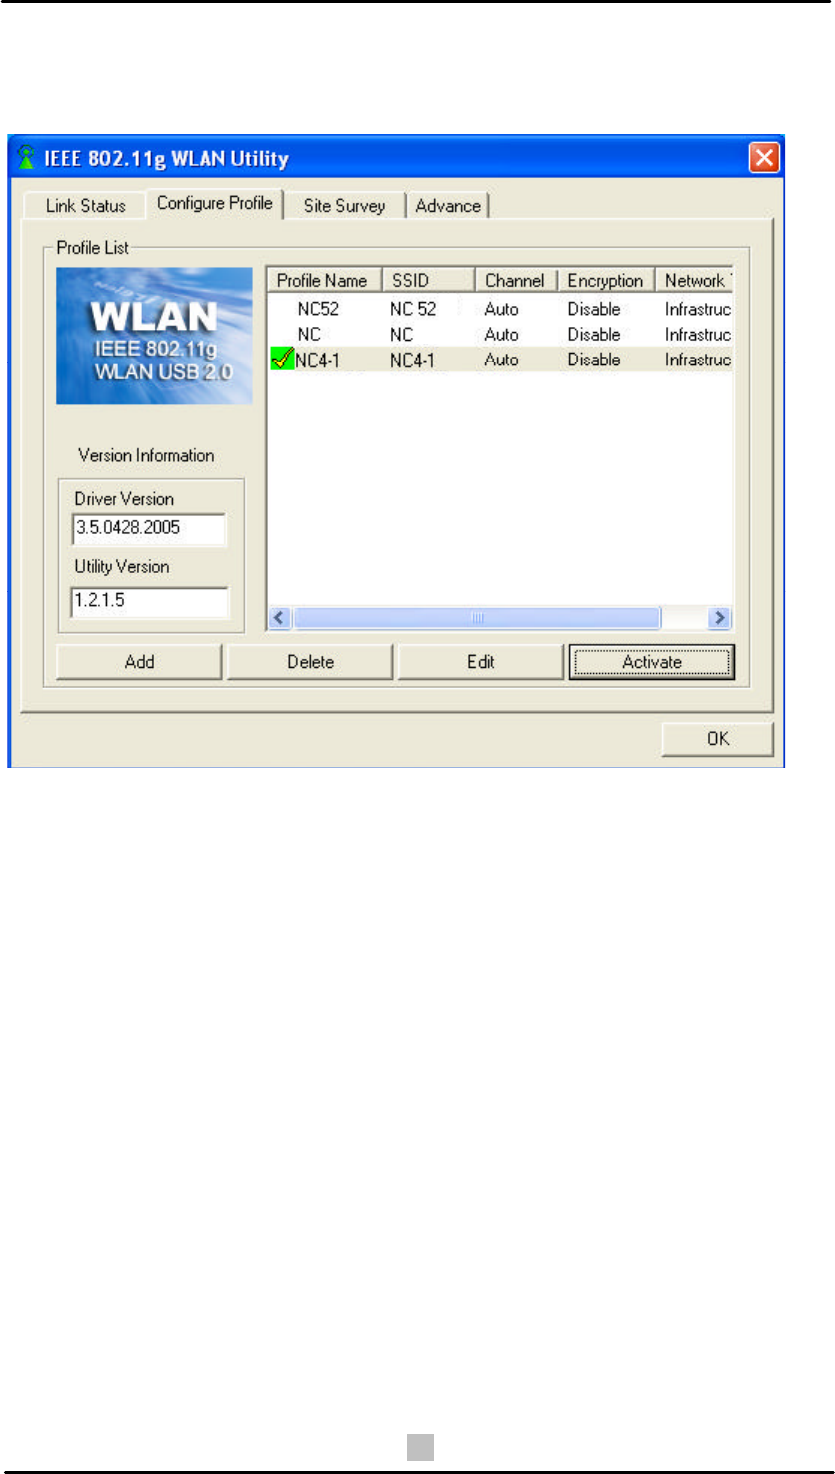This screenshot has height=1474, width=835.
Task: Click the Driver Version field
Action: tap(149, 530)
